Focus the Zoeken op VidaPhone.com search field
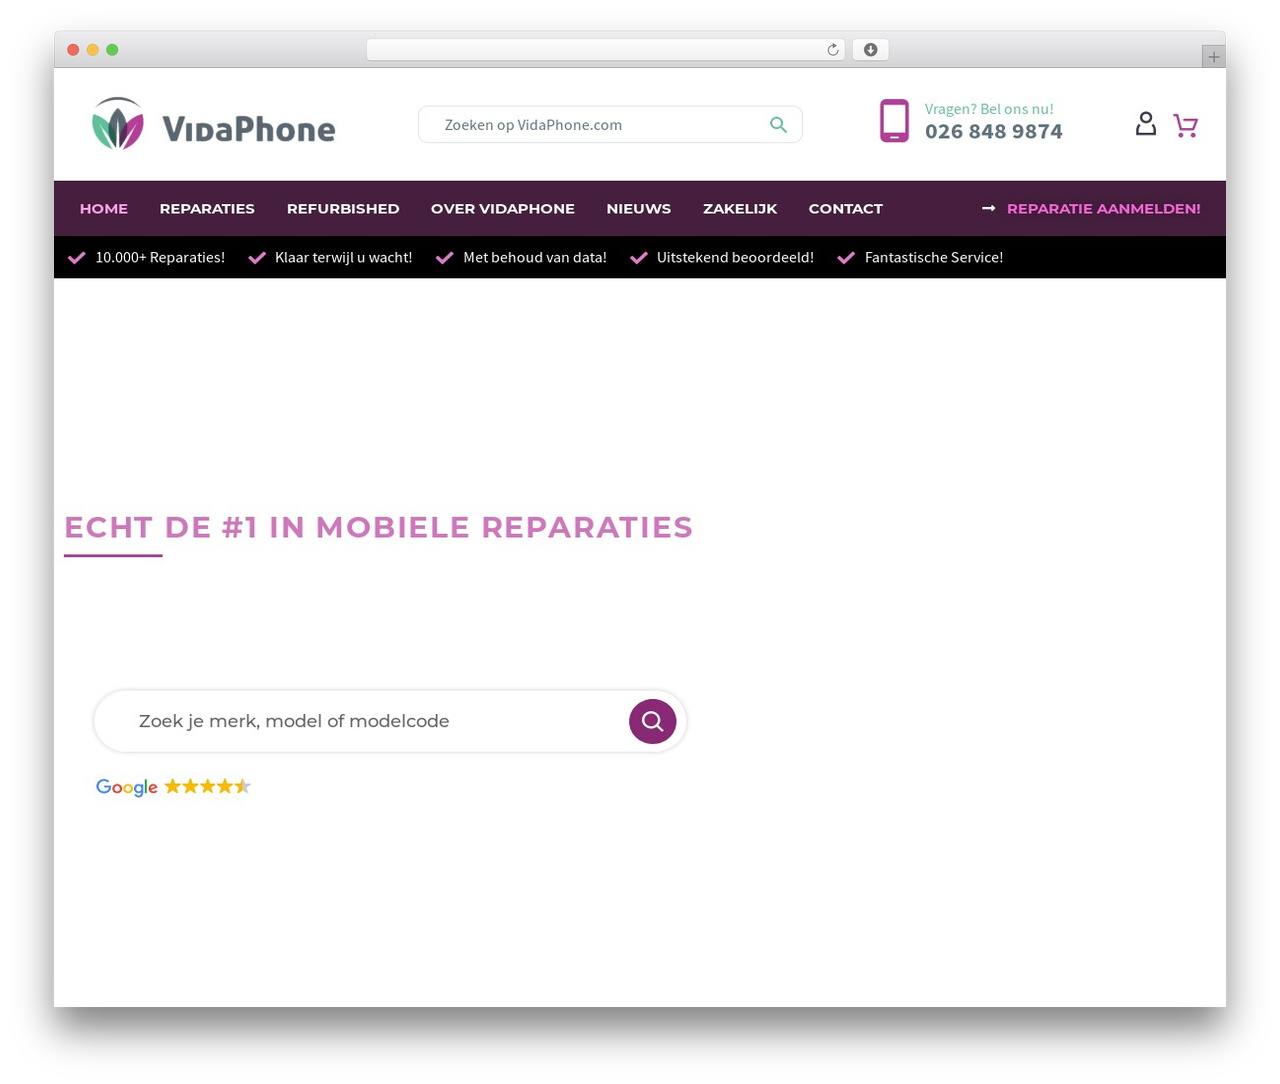 (x=610, y=125)
